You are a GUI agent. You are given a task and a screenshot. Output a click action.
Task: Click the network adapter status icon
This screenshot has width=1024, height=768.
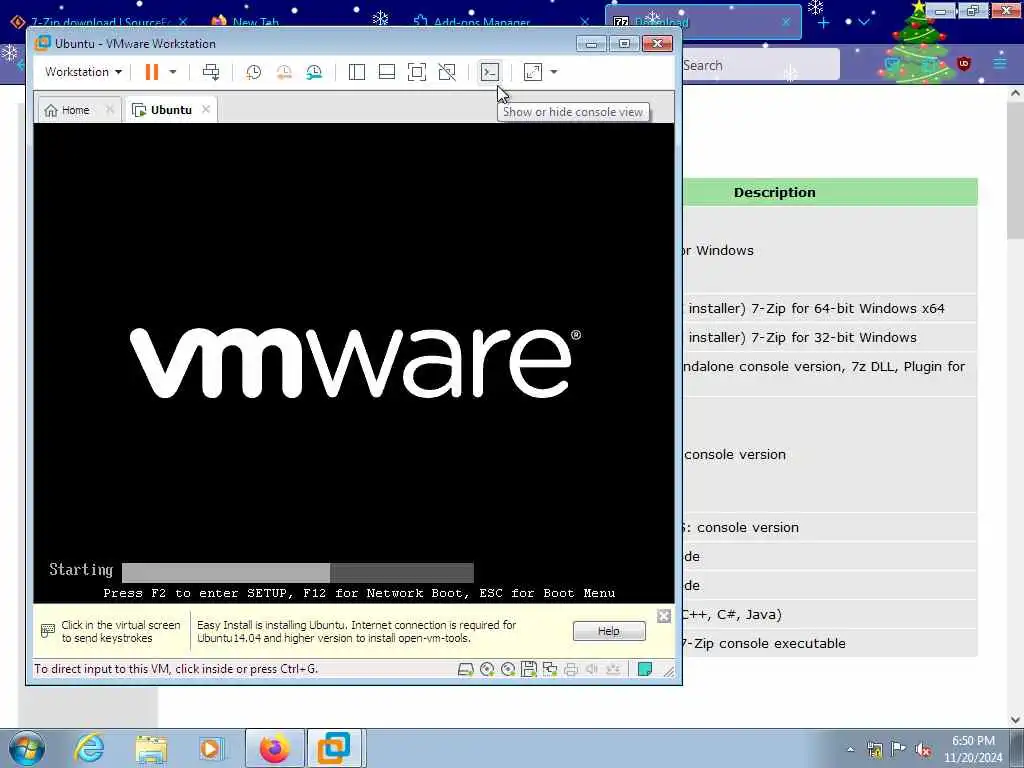(x=550, y=669)
